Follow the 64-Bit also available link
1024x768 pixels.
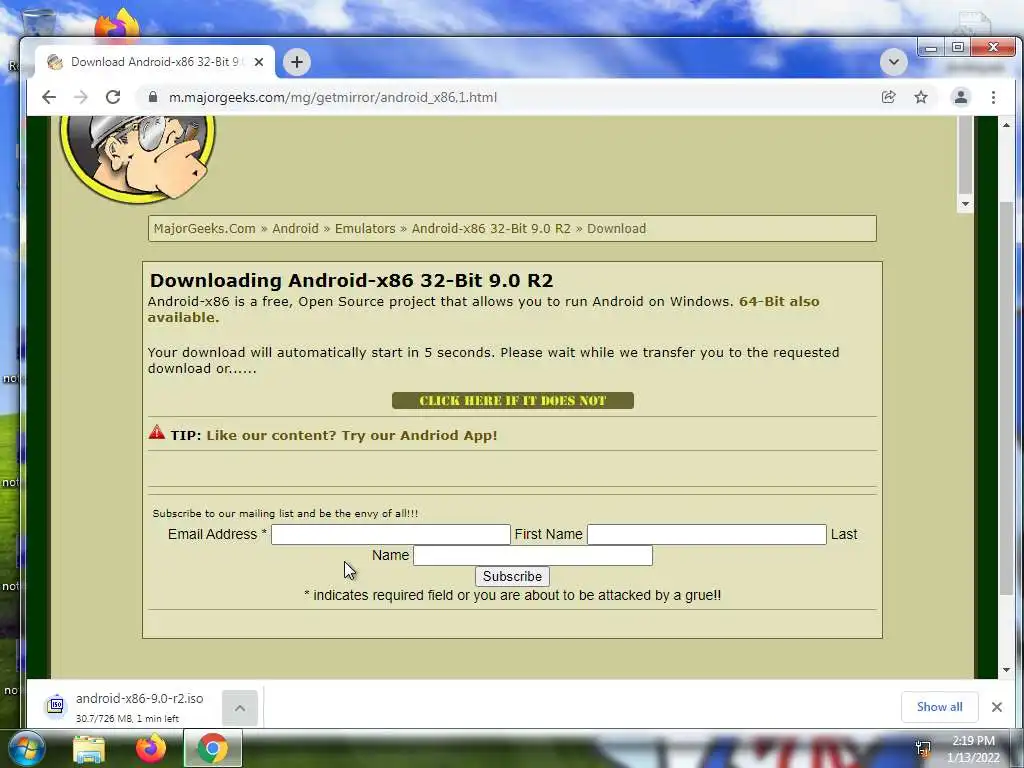[779, 302]
